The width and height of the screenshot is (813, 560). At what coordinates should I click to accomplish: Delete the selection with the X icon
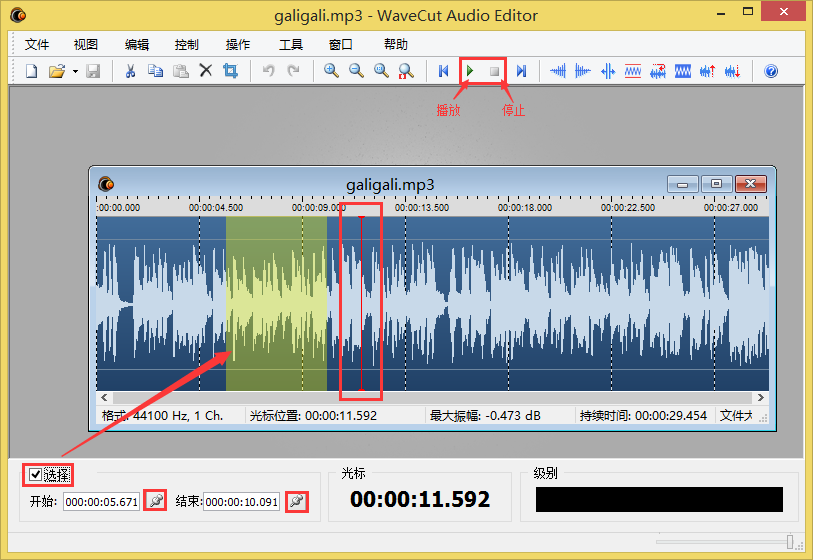pyautogui.click(x=206, y=71)
